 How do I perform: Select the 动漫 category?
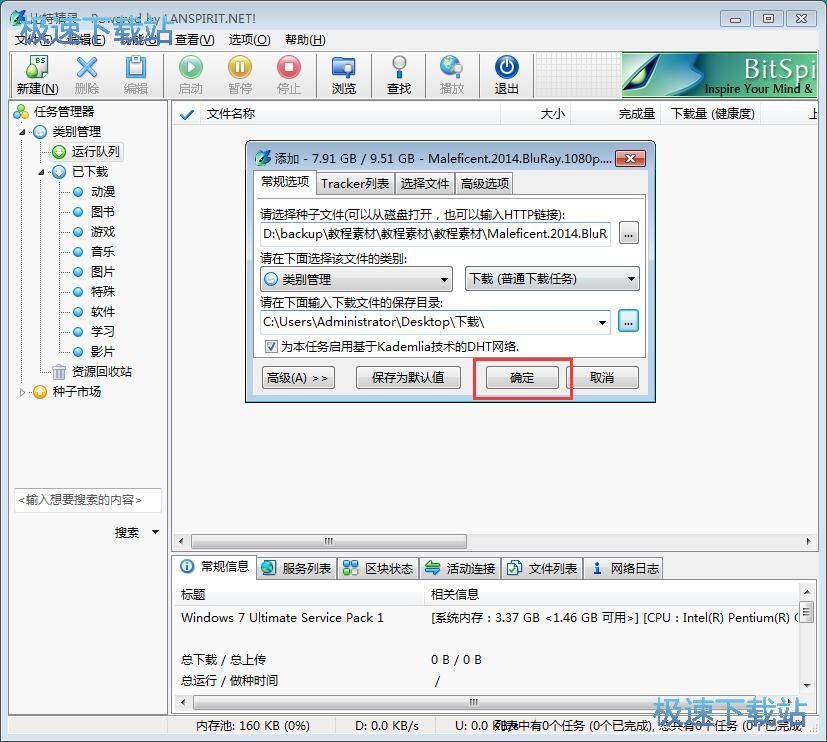[103, 191]
